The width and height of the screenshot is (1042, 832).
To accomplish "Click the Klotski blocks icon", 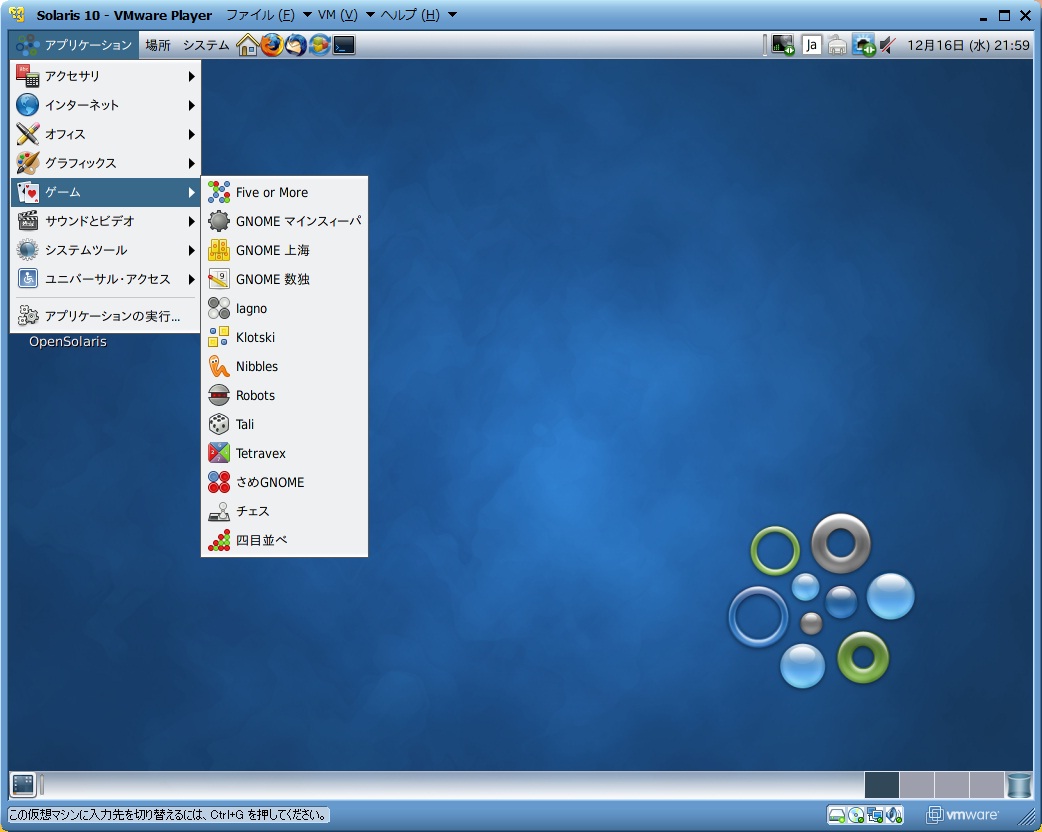I will click(x=219, y=337).
